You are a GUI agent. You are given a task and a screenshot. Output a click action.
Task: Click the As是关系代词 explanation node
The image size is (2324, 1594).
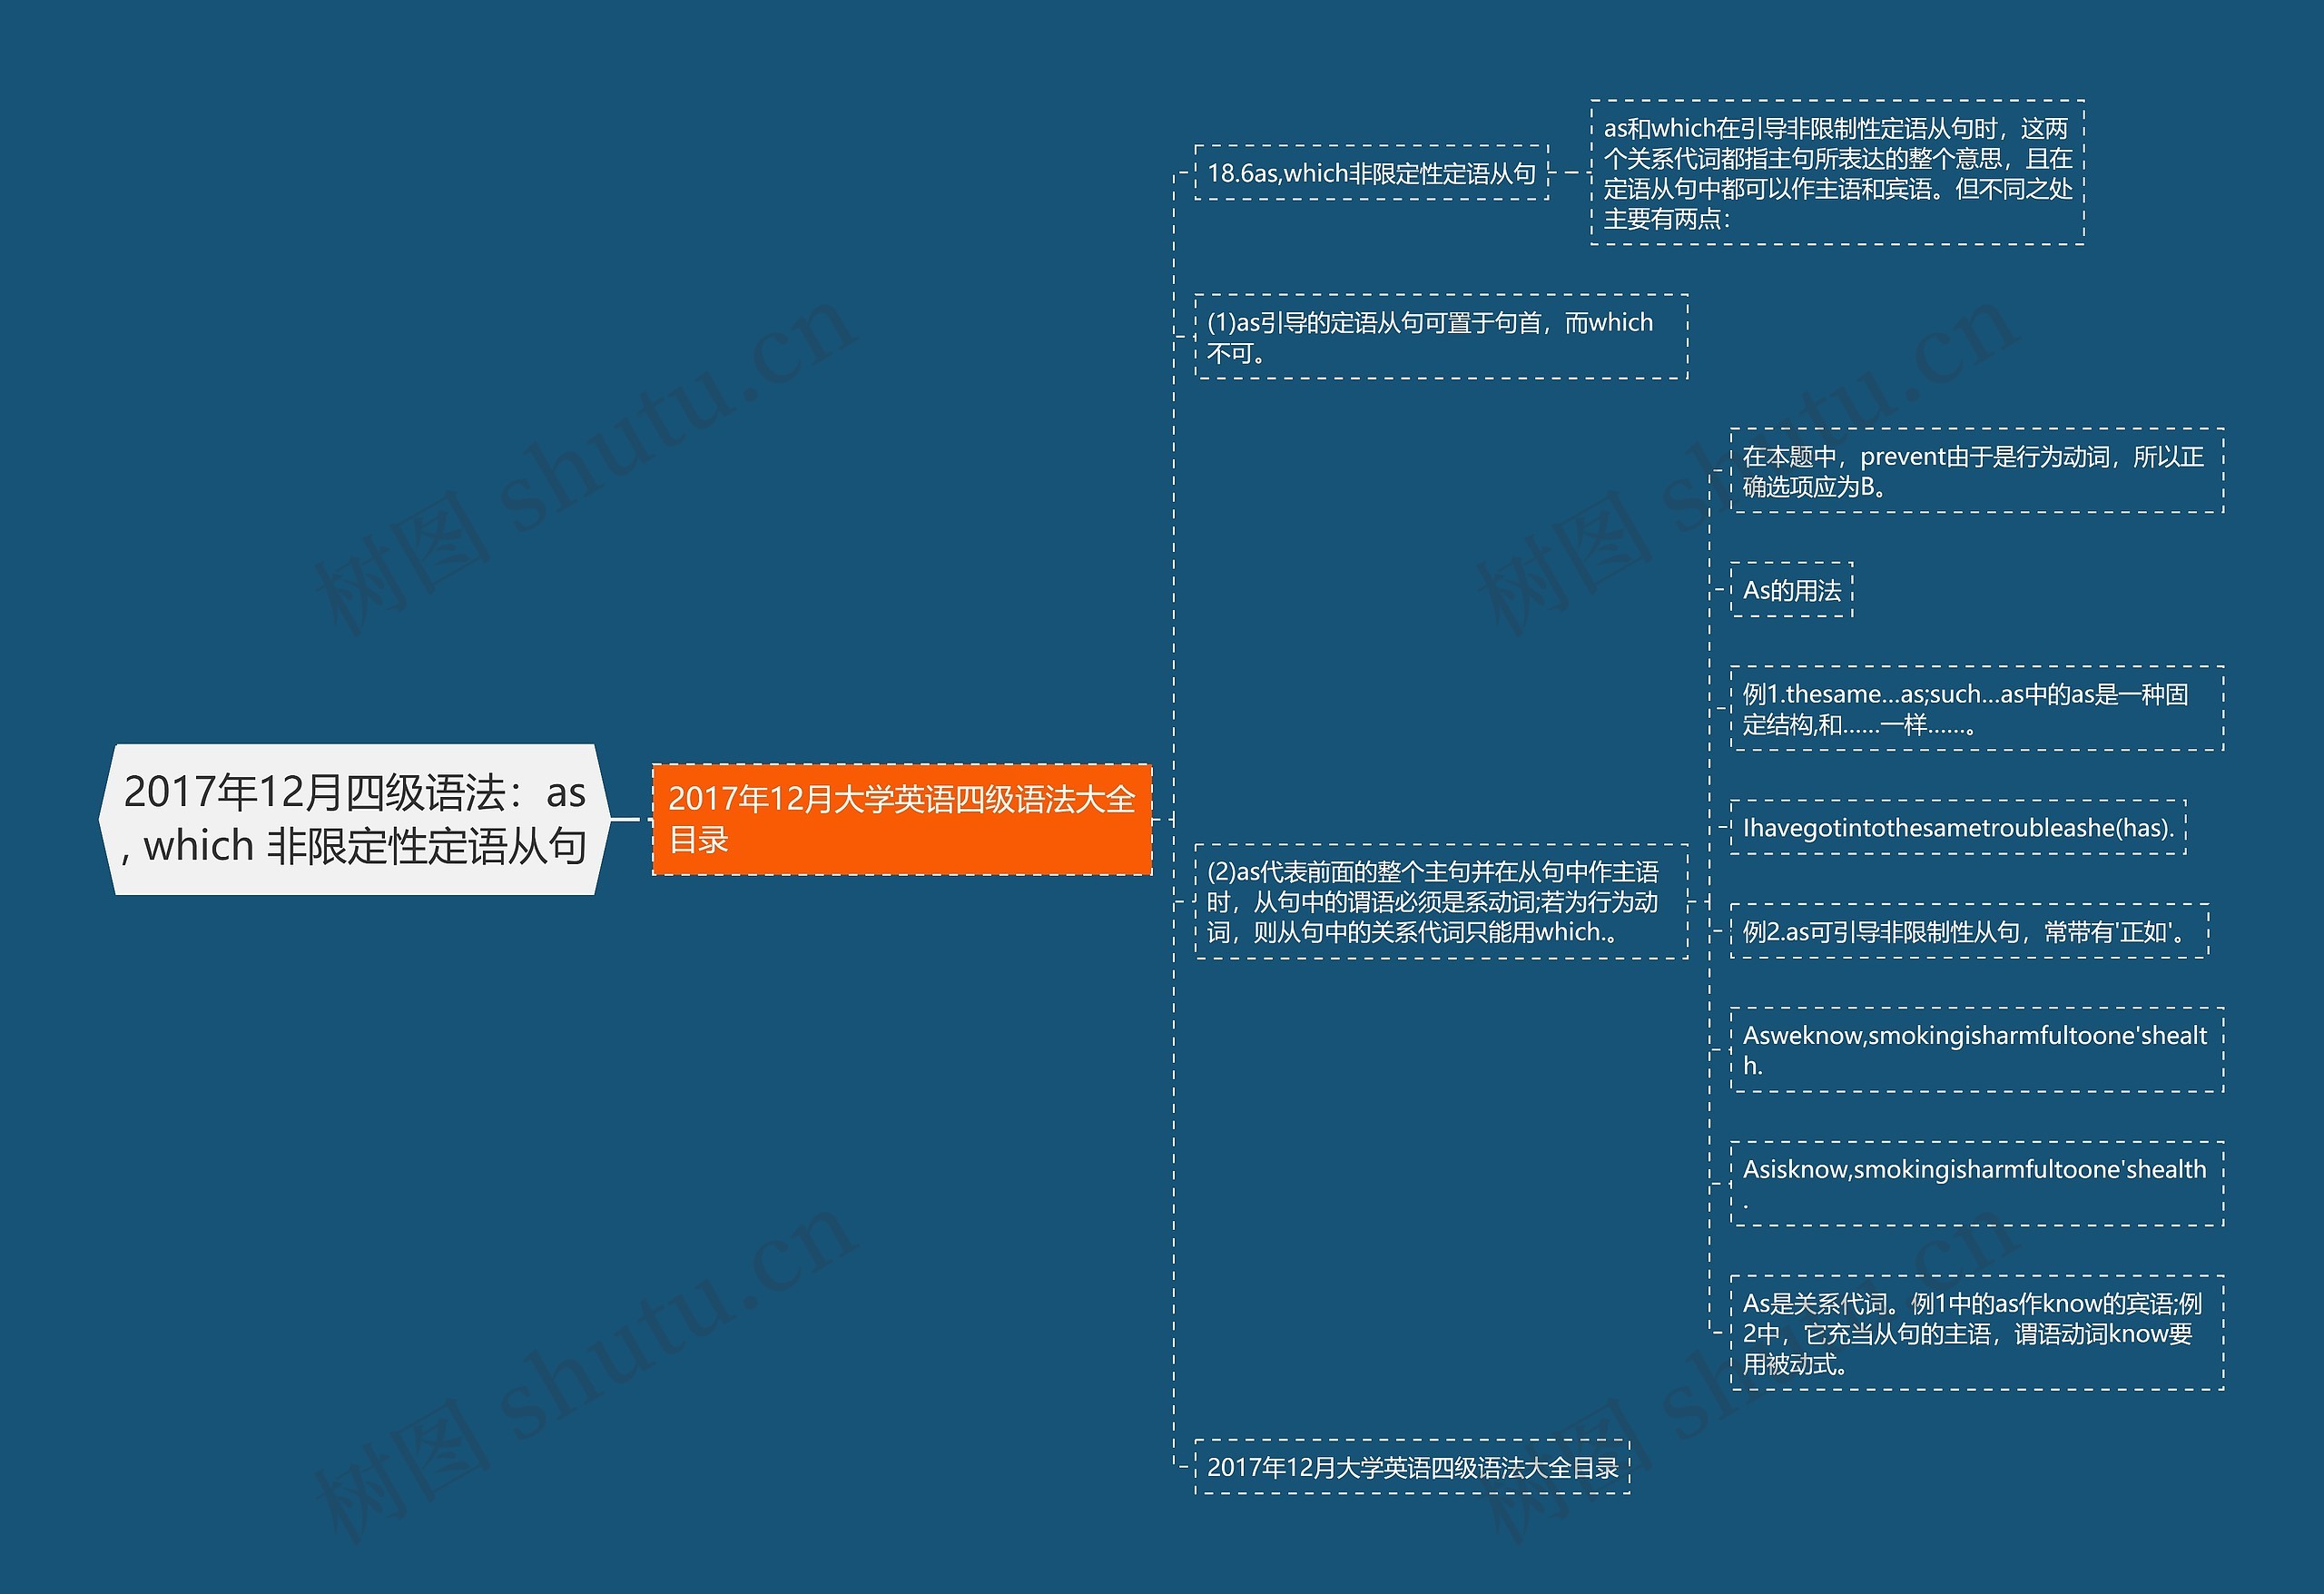[x=1976, y=1333]
